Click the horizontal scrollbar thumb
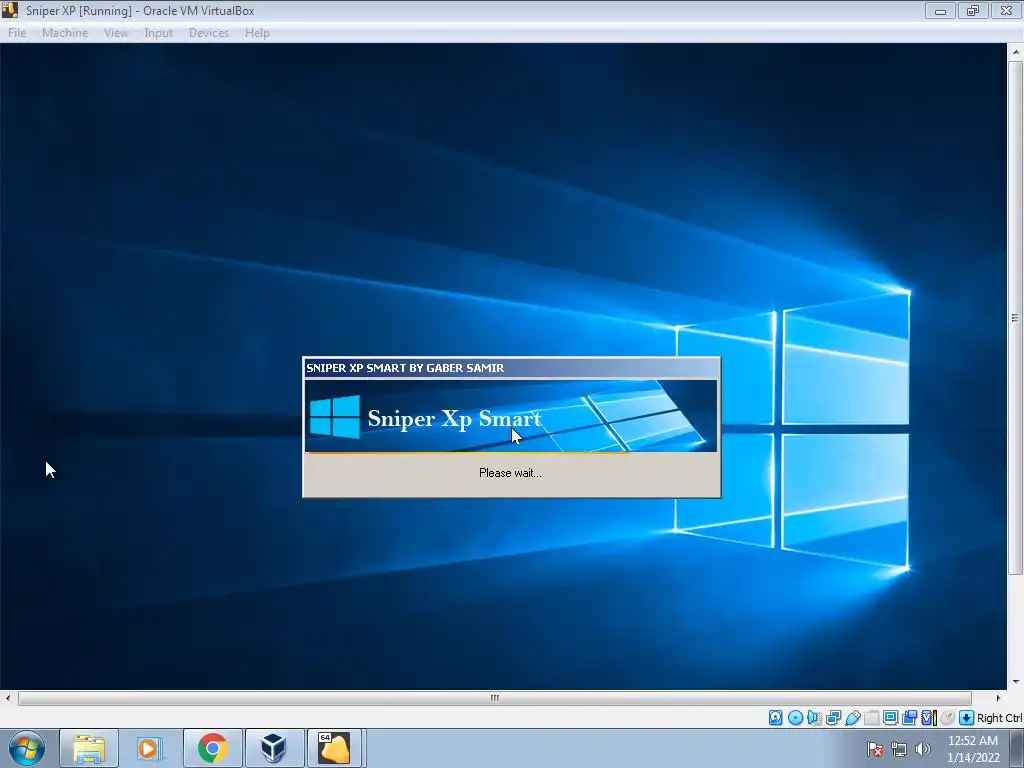This screenshot has height=768, width=1024. pos(494,698)
